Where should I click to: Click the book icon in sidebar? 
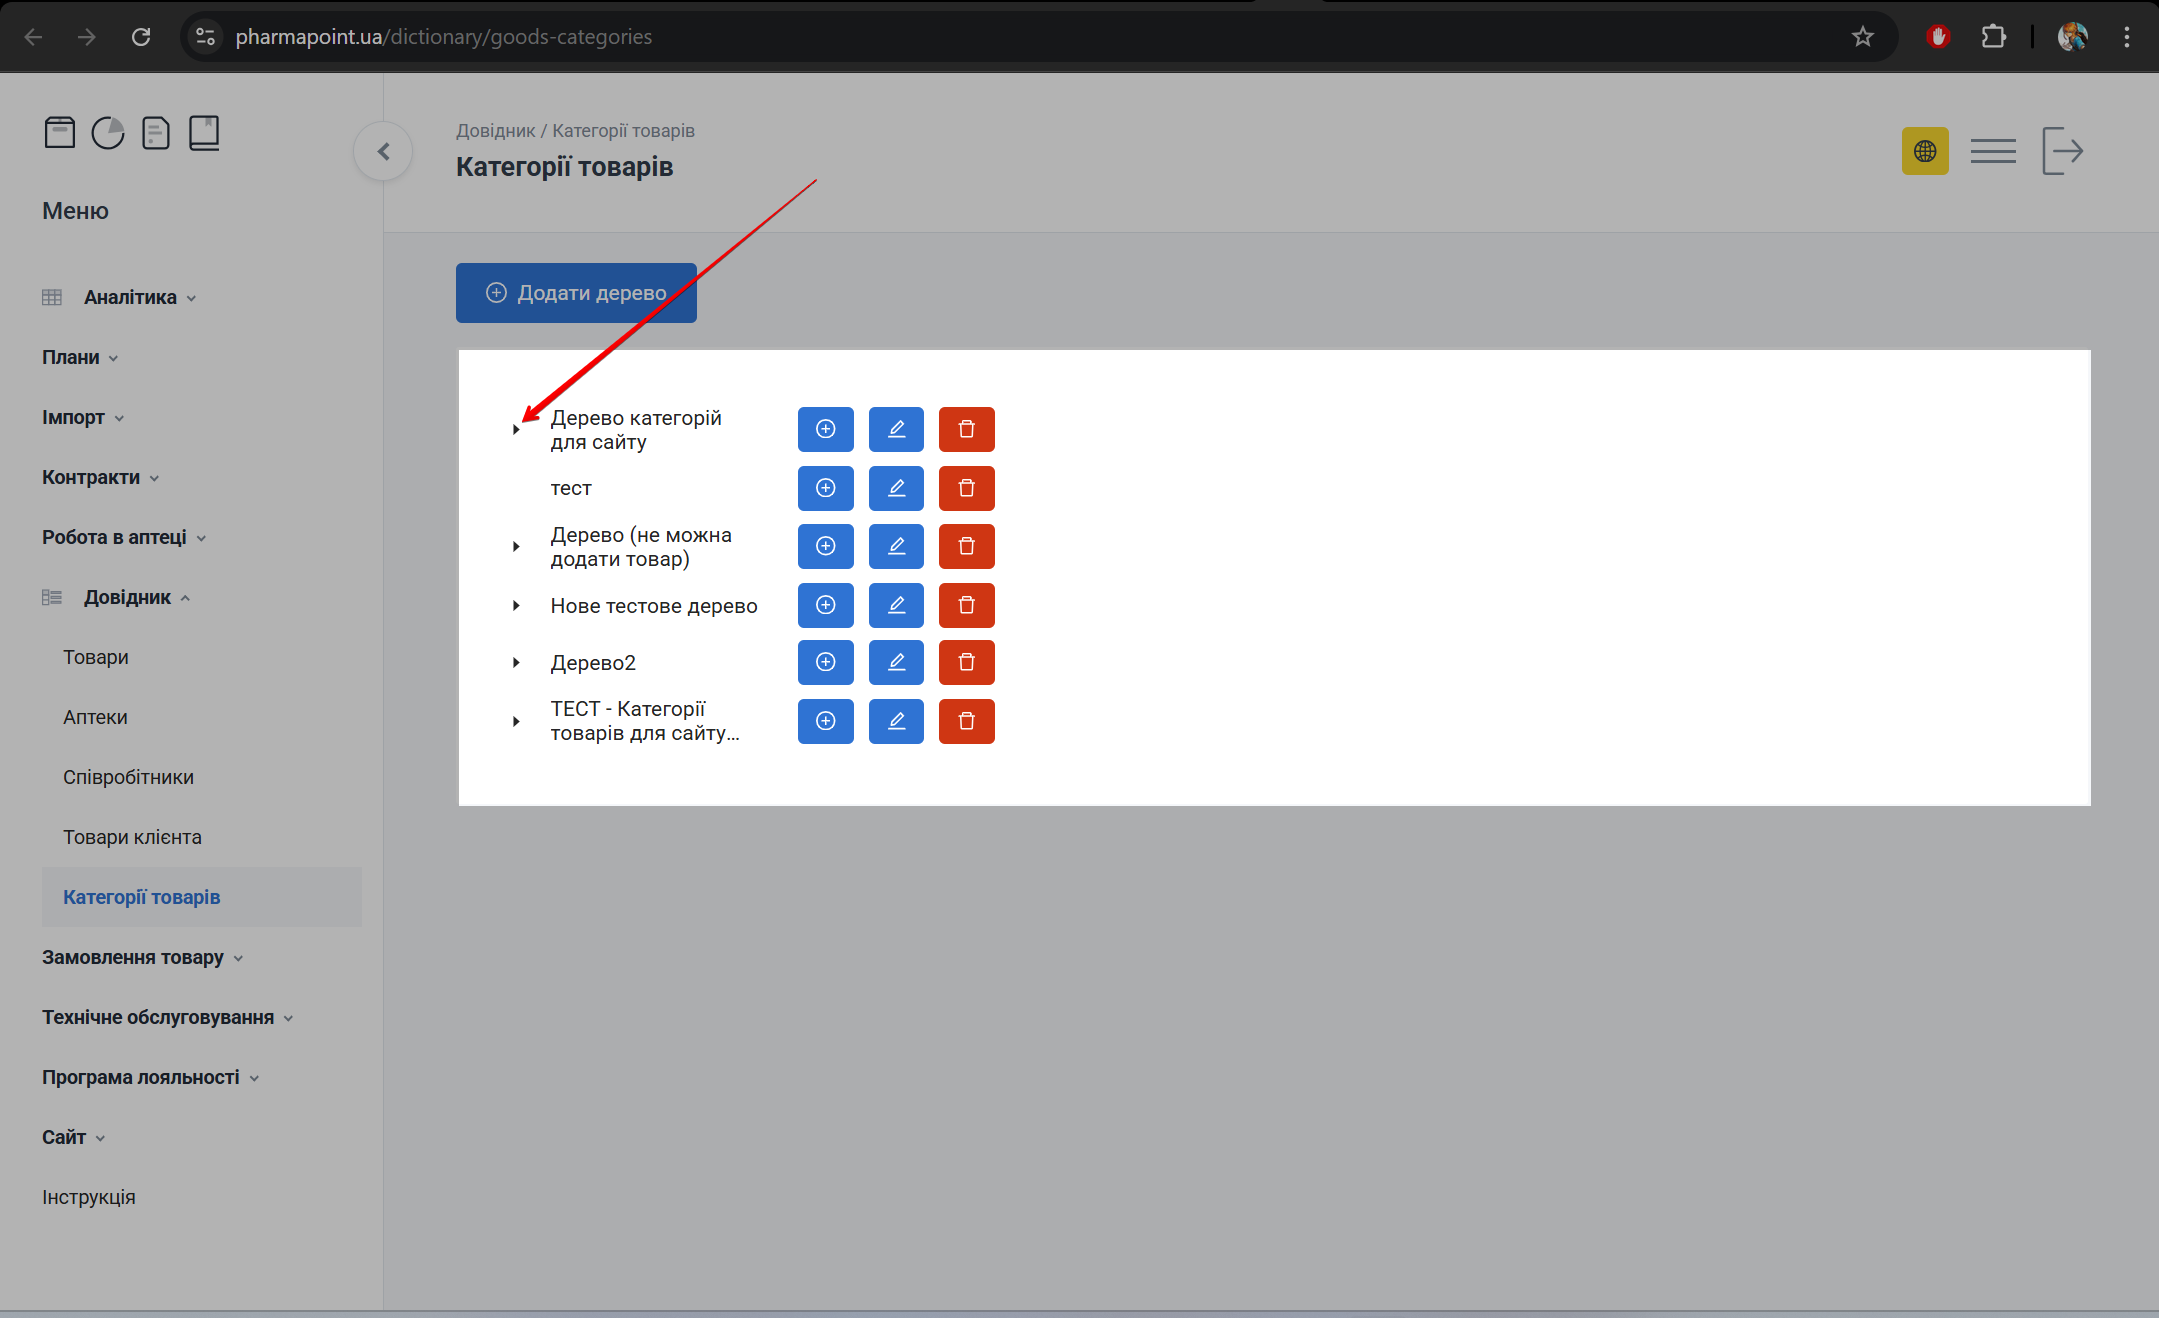tap(204, 133)
